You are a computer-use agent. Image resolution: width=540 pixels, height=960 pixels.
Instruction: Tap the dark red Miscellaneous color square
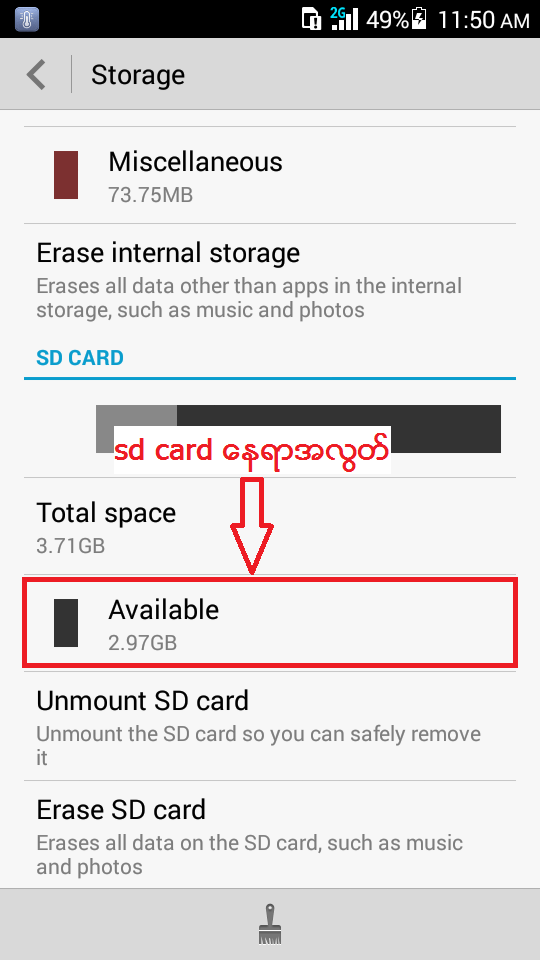[66, 175]
